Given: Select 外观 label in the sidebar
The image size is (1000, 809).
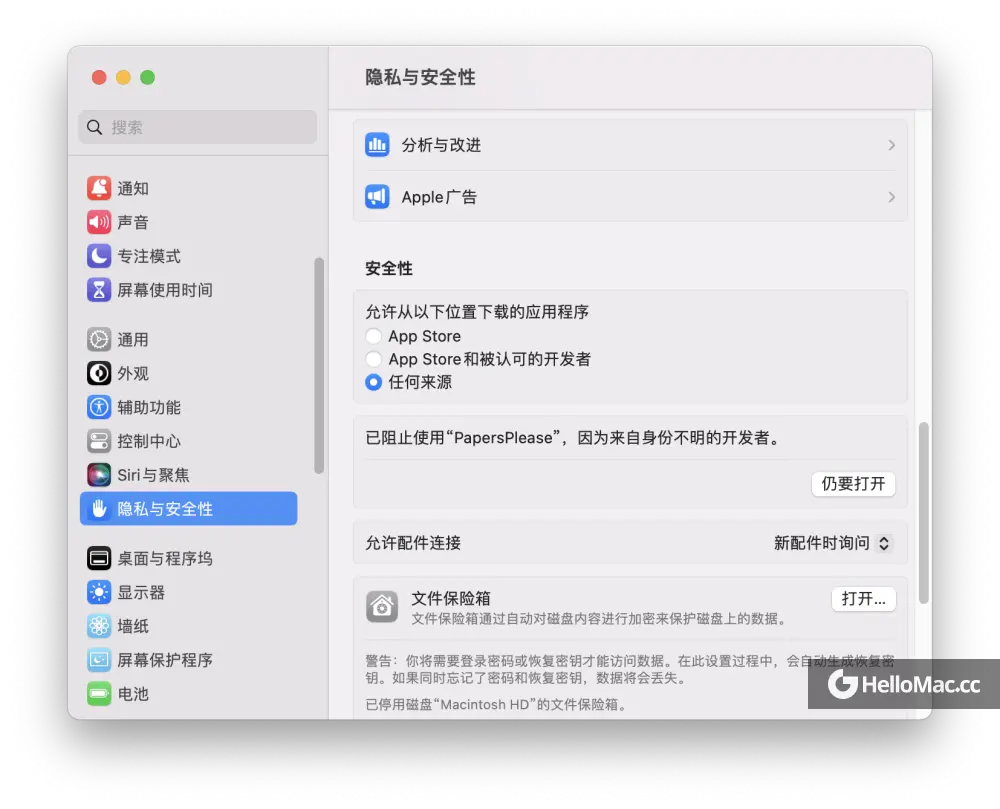Looking at the screenshot, I should pyautogui.click(x=133, y=374).
